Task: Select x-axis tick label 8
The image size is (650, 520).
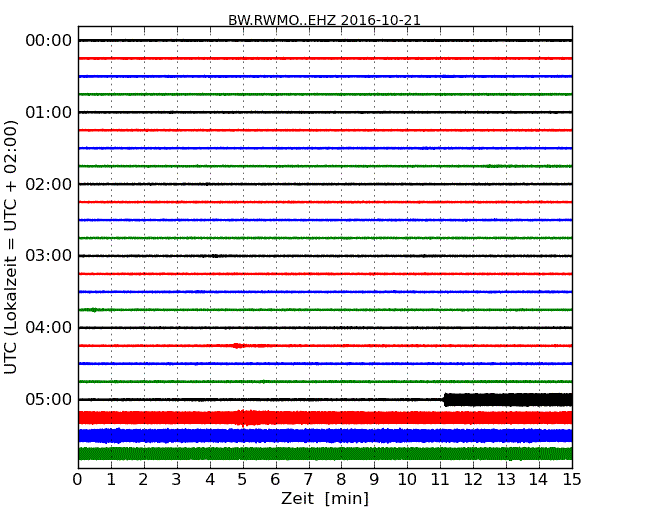Action: point(341,480)
